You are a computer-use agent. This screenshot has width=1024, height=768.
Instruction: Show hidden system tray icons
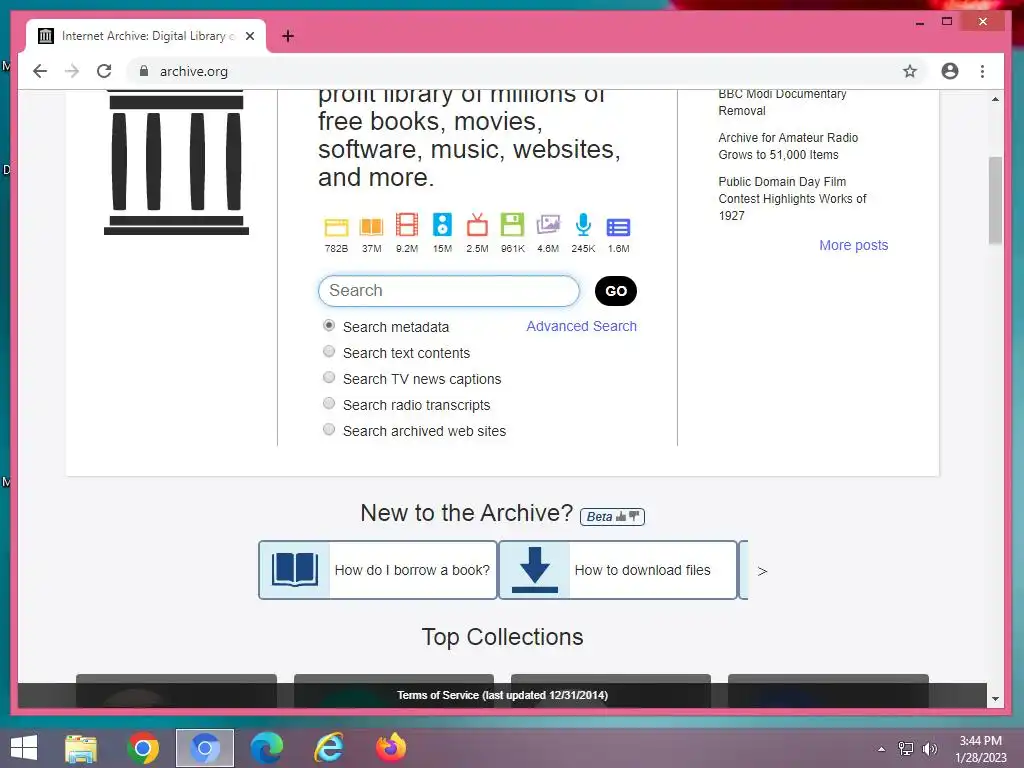[881, 749]
